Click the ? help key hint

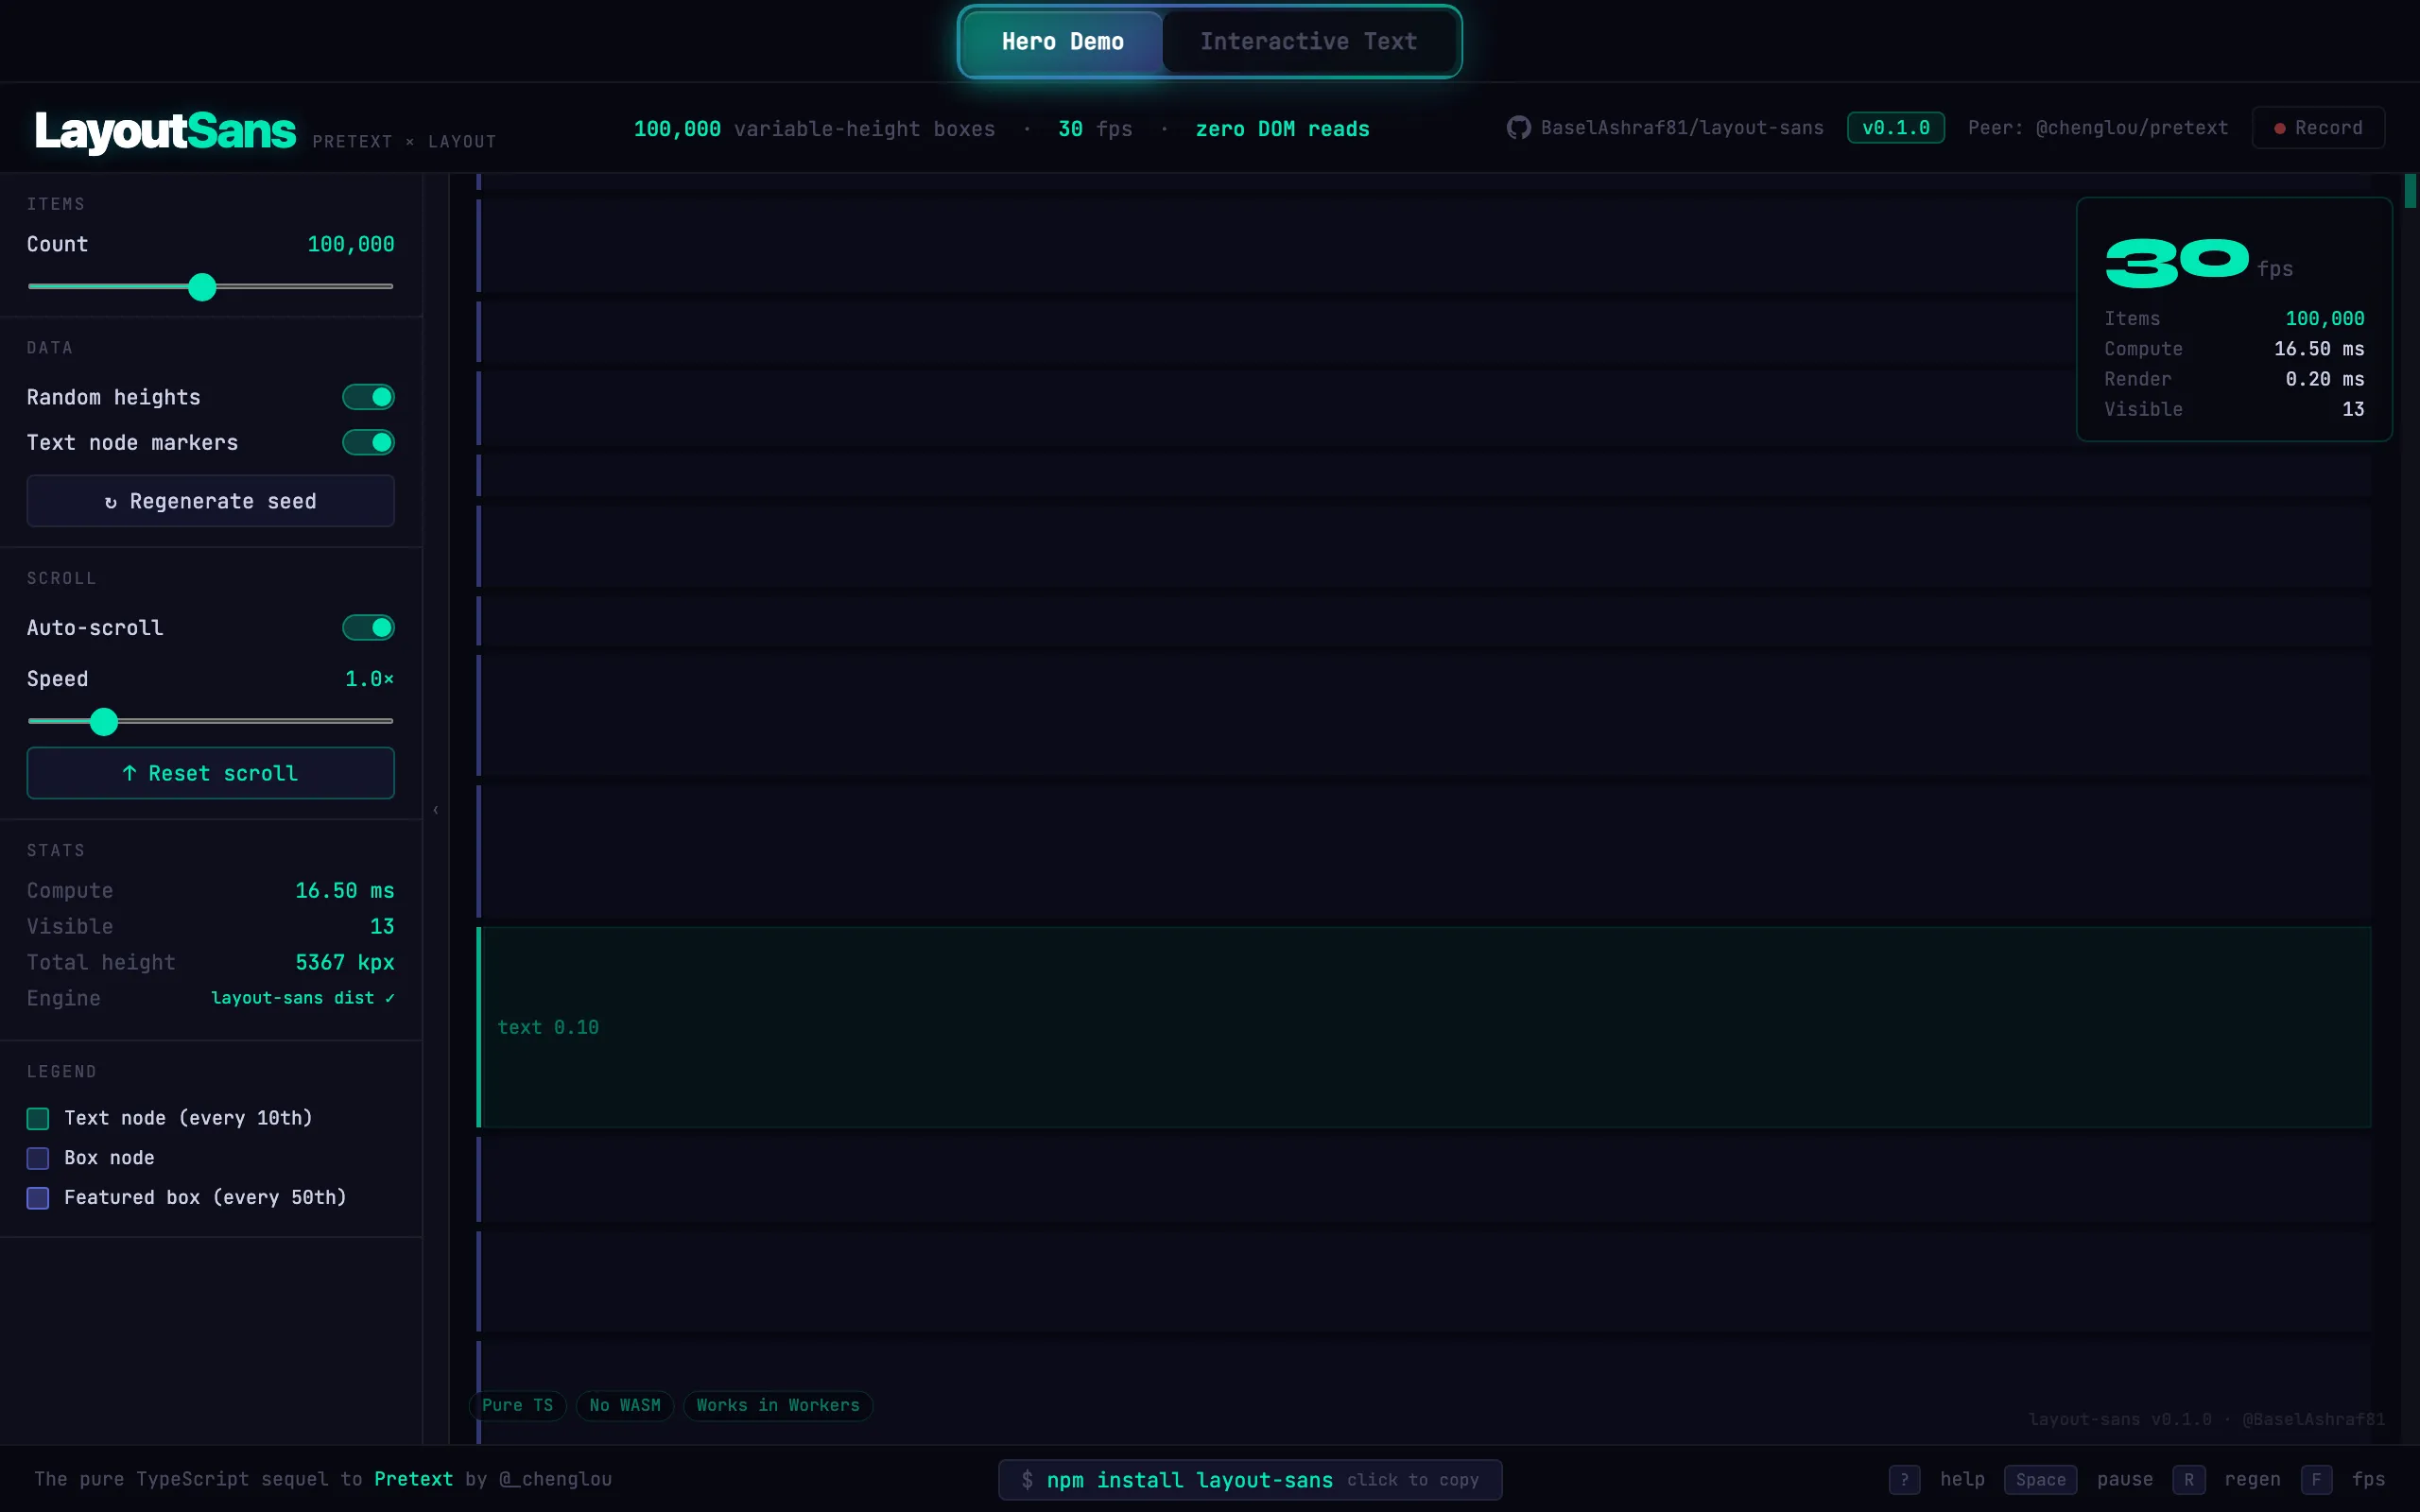click(1904, 1480)
